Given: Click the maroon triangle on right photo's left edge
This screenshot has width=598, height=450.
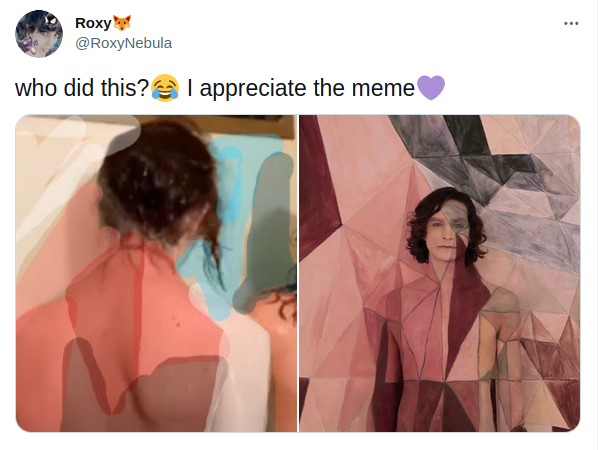Looking at the screenshot, I should (318, 191).
